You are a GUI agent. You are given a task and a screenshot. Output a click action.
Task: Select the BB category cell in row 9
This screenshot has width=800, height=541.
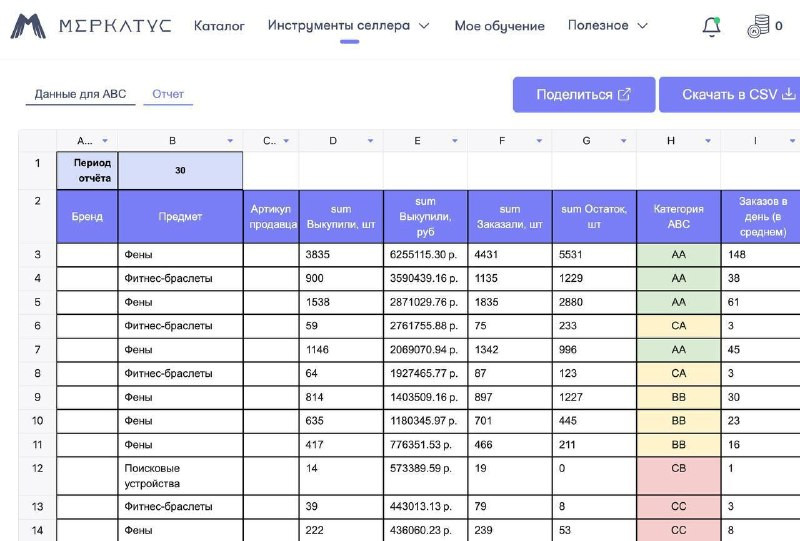679,397
